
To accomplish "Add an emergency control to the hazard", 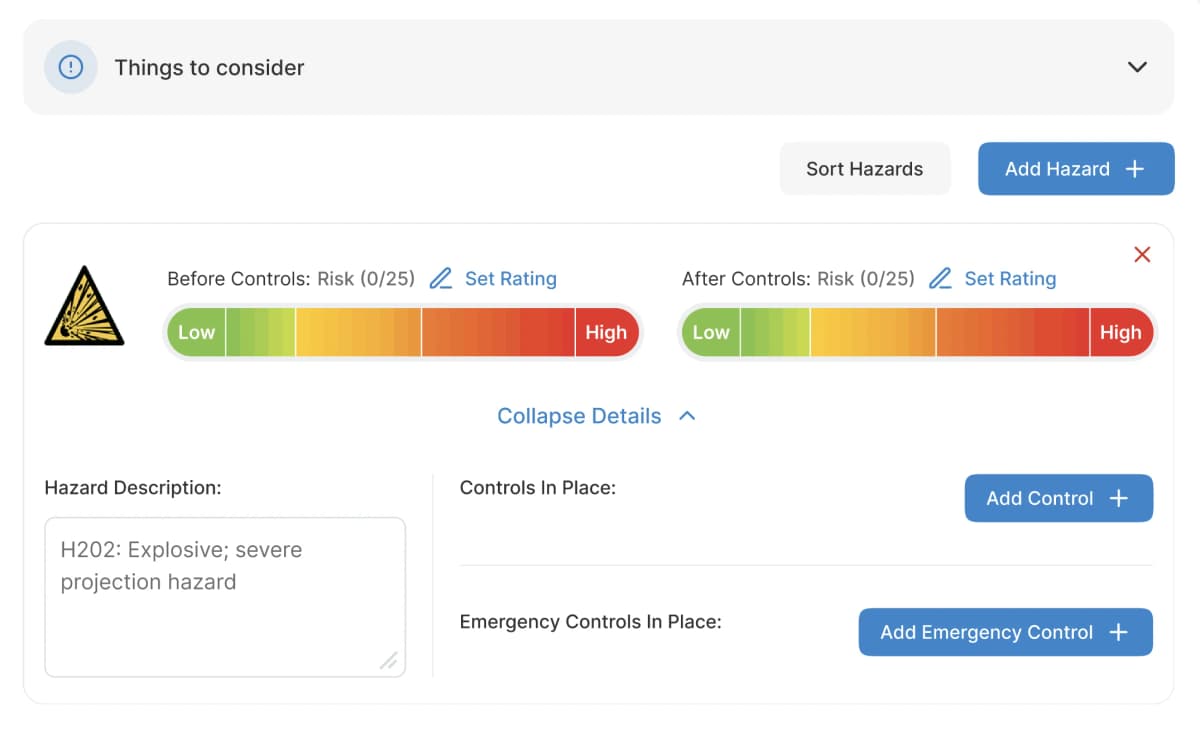I will [x=1004, y=632].
